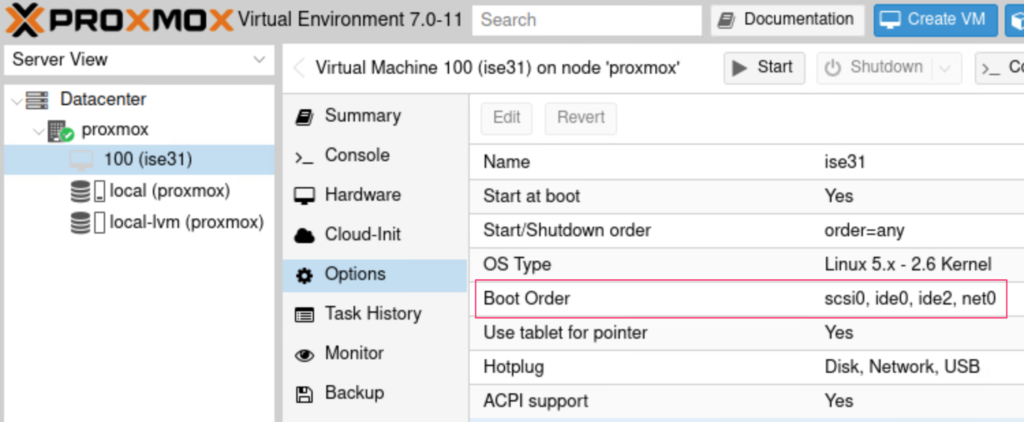
Task: Click the Console prompt icon
Action: (x=304, y=157)
